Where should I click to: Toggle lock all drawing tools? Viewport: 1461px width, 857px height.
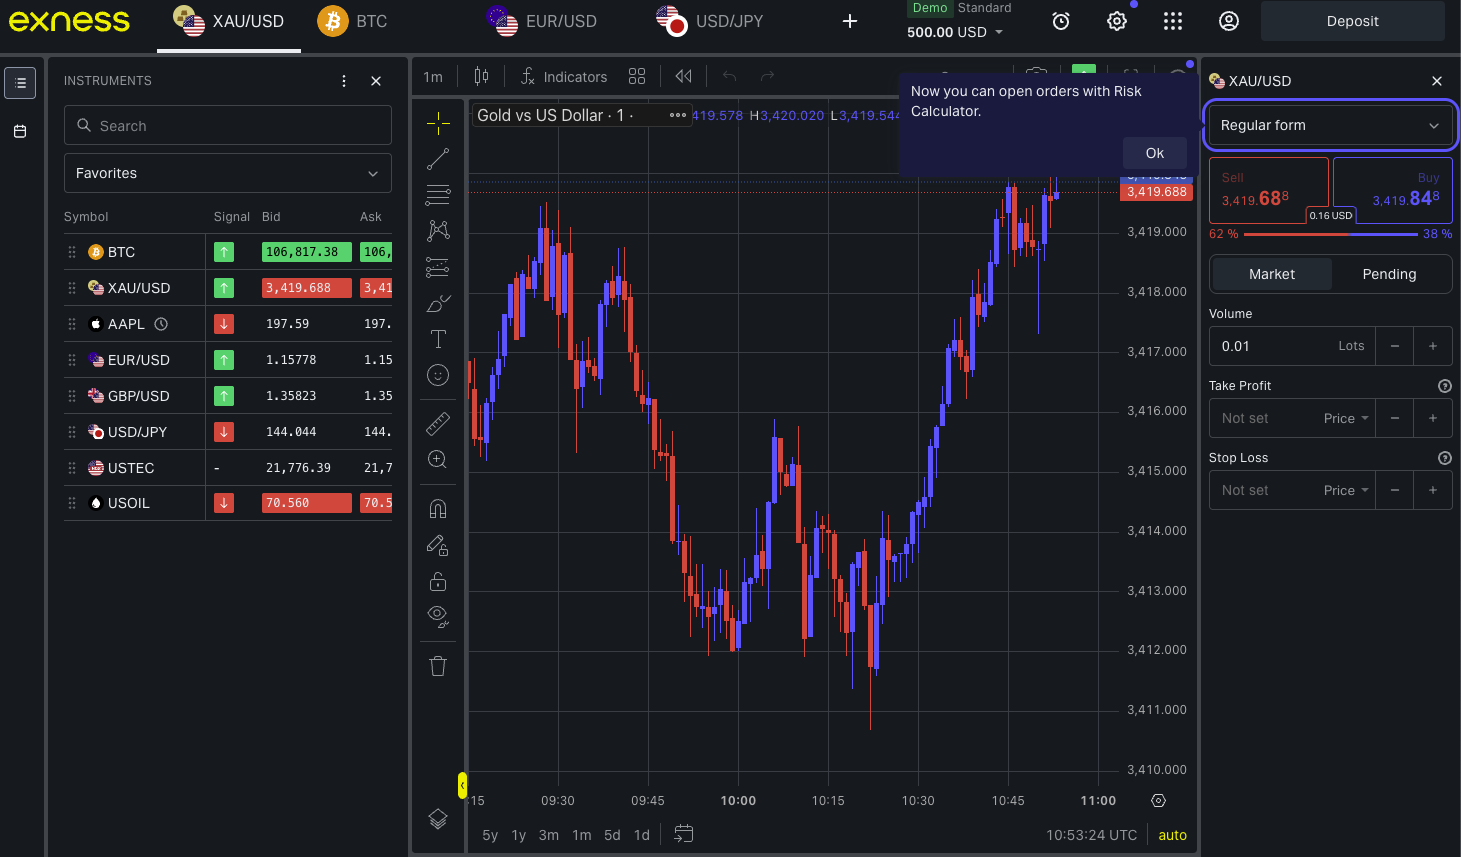438,581
